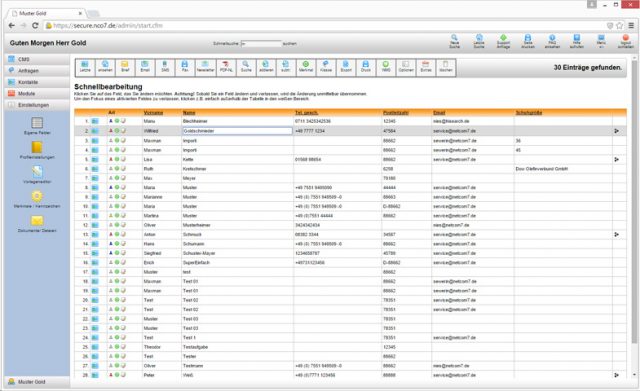This screenshot has width=640, height=391.
Task: Toggle the green status dot in row 5
Action: pos(117,159)
